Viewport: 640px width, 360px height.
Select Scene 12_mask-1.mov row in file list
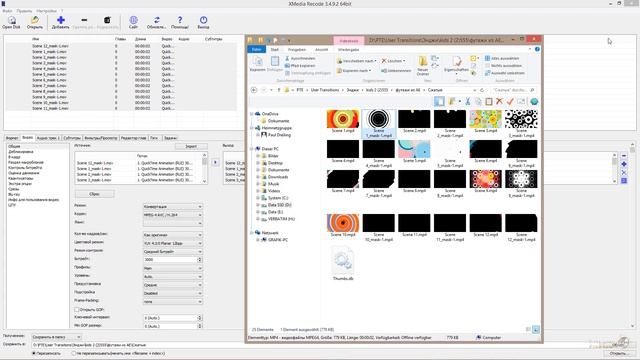[121, 46]
